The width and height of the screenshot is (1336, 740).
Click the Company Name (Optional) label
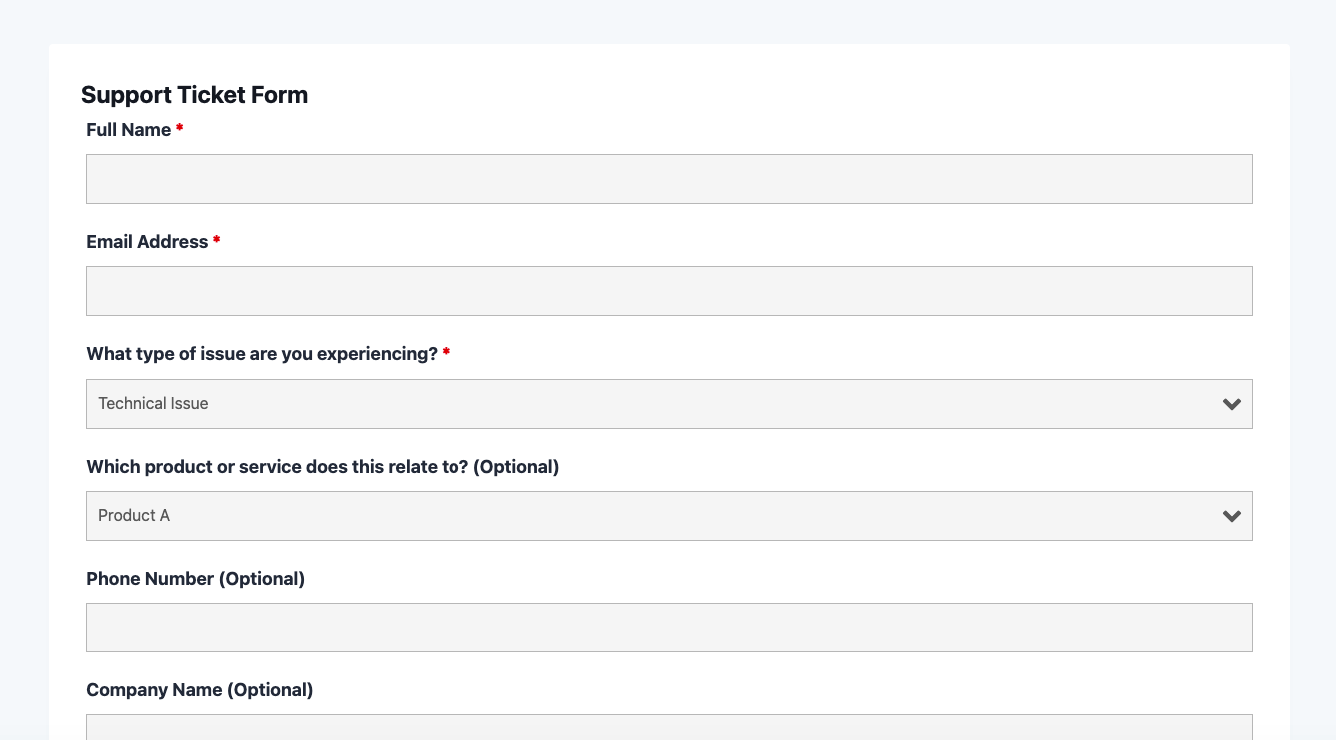click(199, 690)
